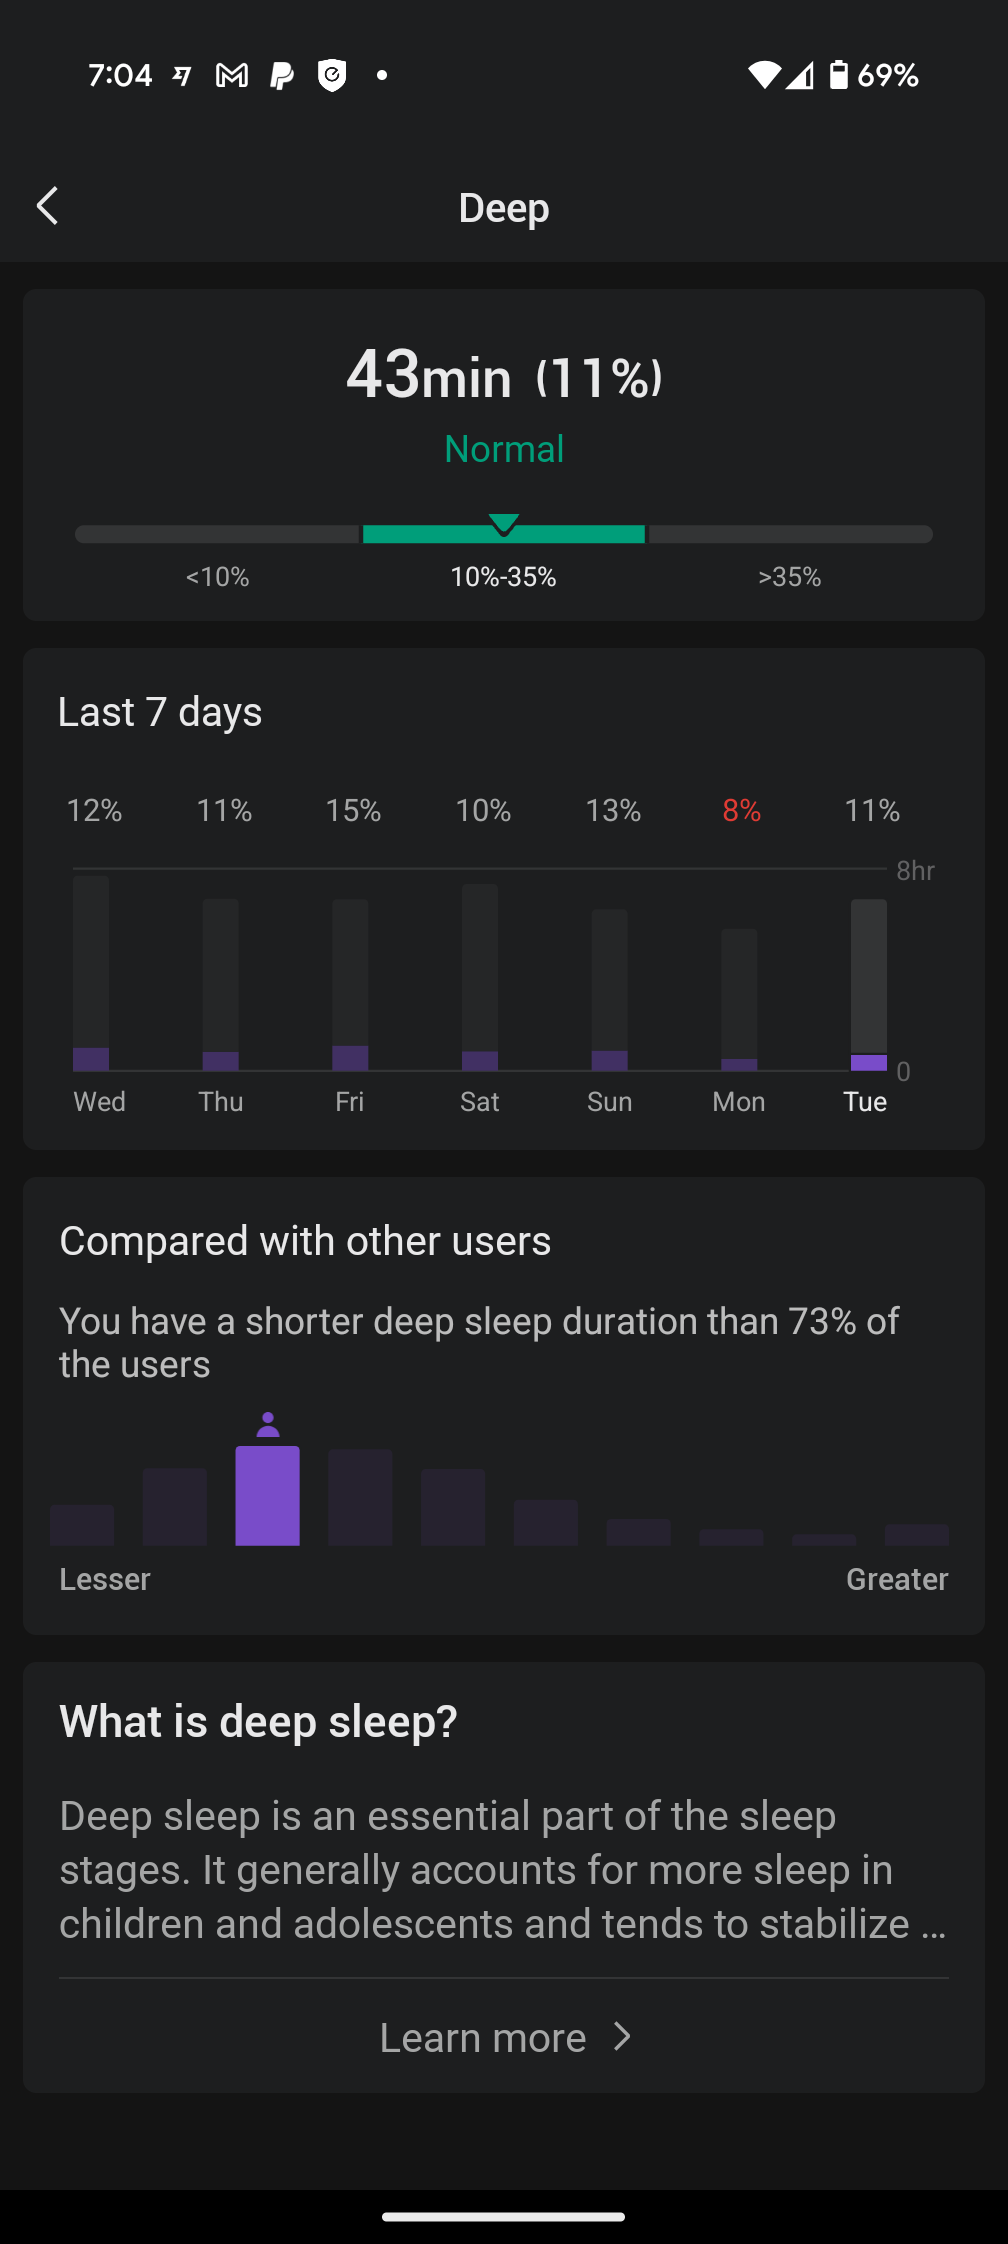Open the Learn more link
The image size is (1008, 2244).
pyautogui.click(x=483, y=2037)
